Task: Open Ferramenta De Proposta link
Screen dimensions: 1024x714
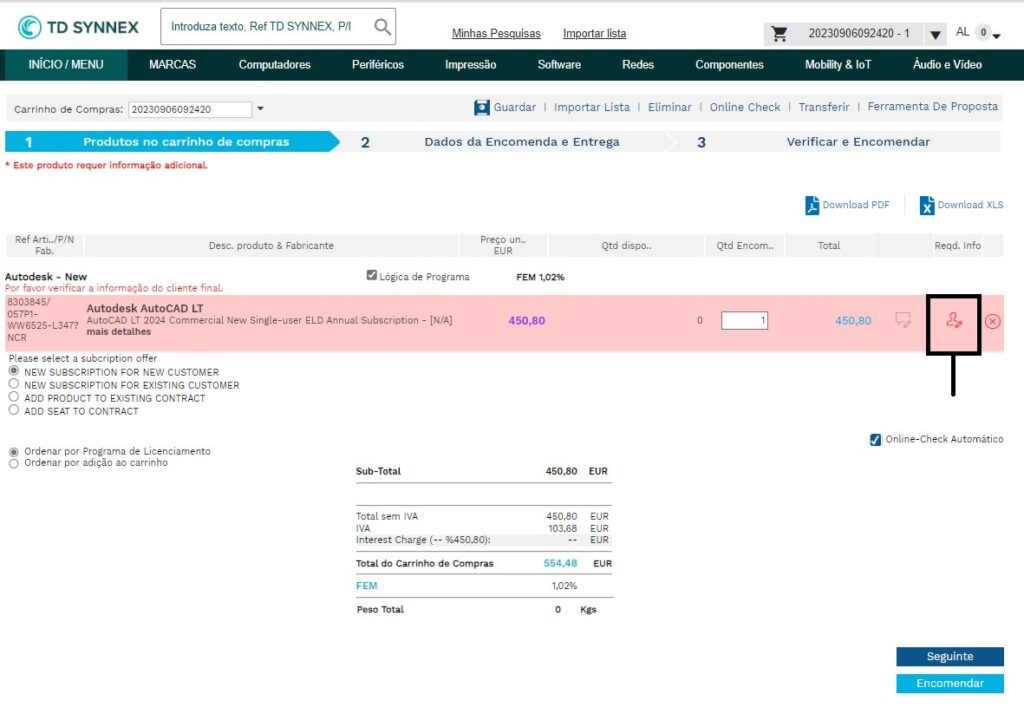Action: tap(933, 106)
